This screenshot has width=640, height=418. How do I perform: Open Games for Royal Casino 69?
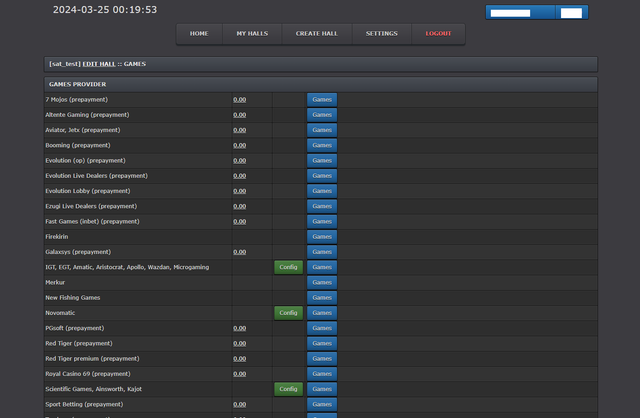click(322, 374)
